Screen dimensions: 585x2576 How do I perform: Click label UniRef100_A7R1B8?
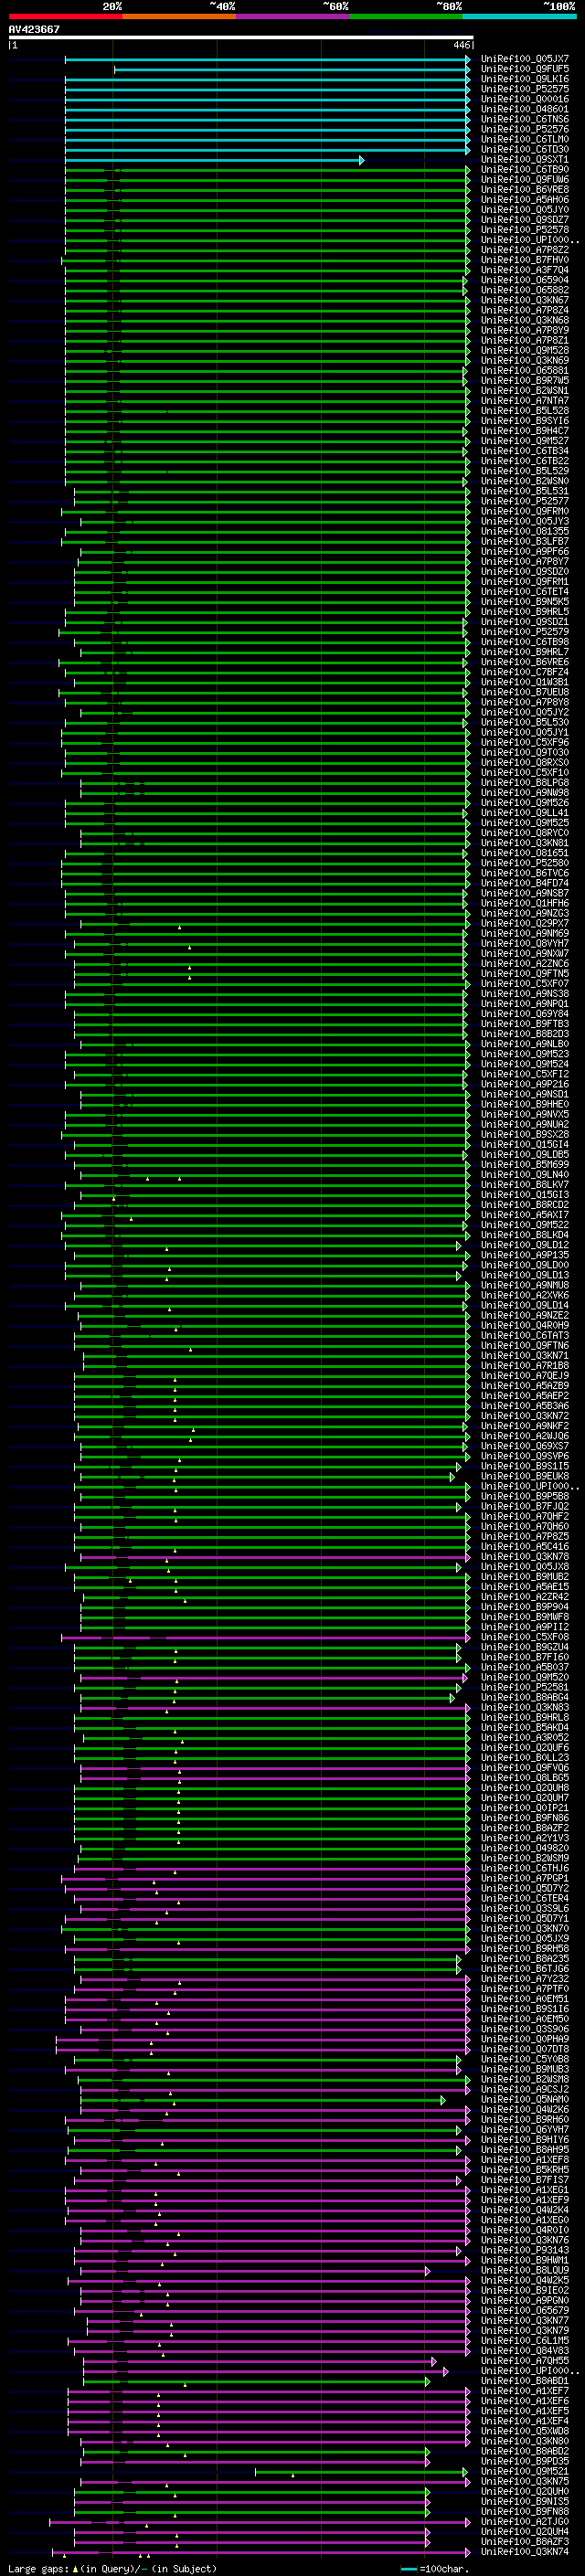tap(525, 1365)
